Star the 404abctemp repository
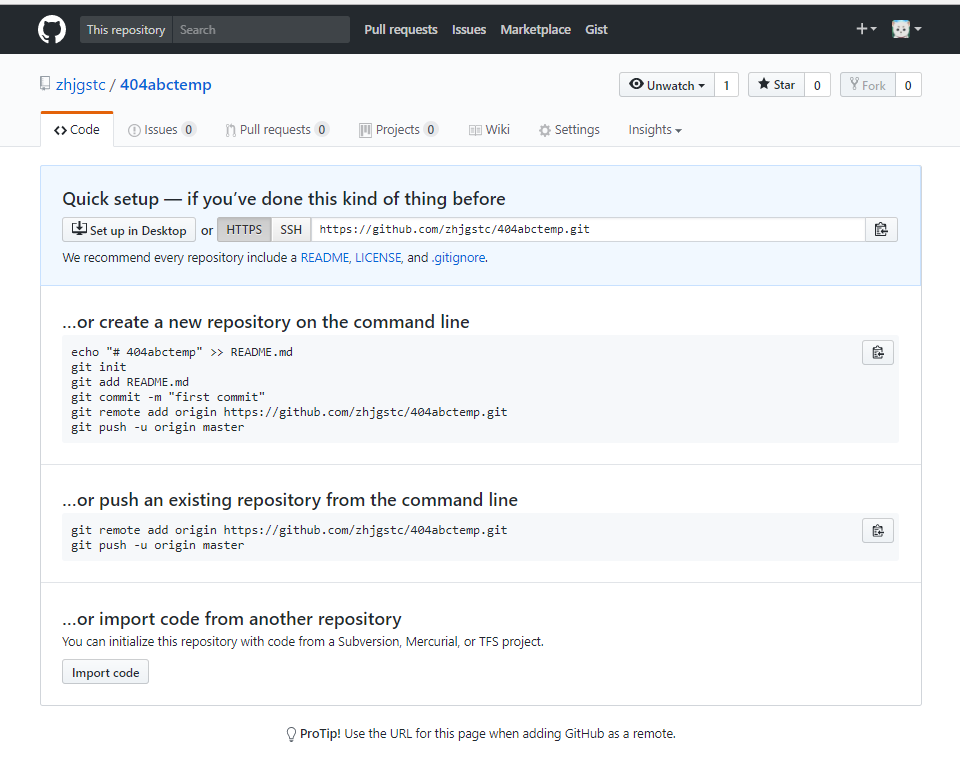The width and height of the screenshot is (960, 758). (x=776, y=85)
